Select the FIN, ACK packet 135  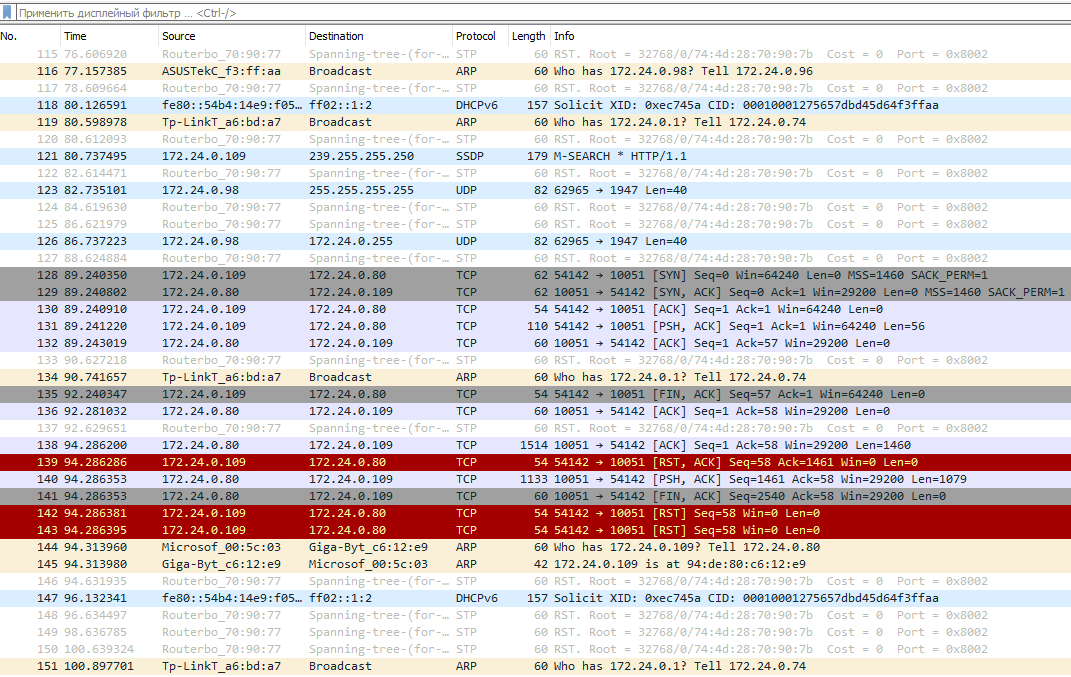pos(400,394)
